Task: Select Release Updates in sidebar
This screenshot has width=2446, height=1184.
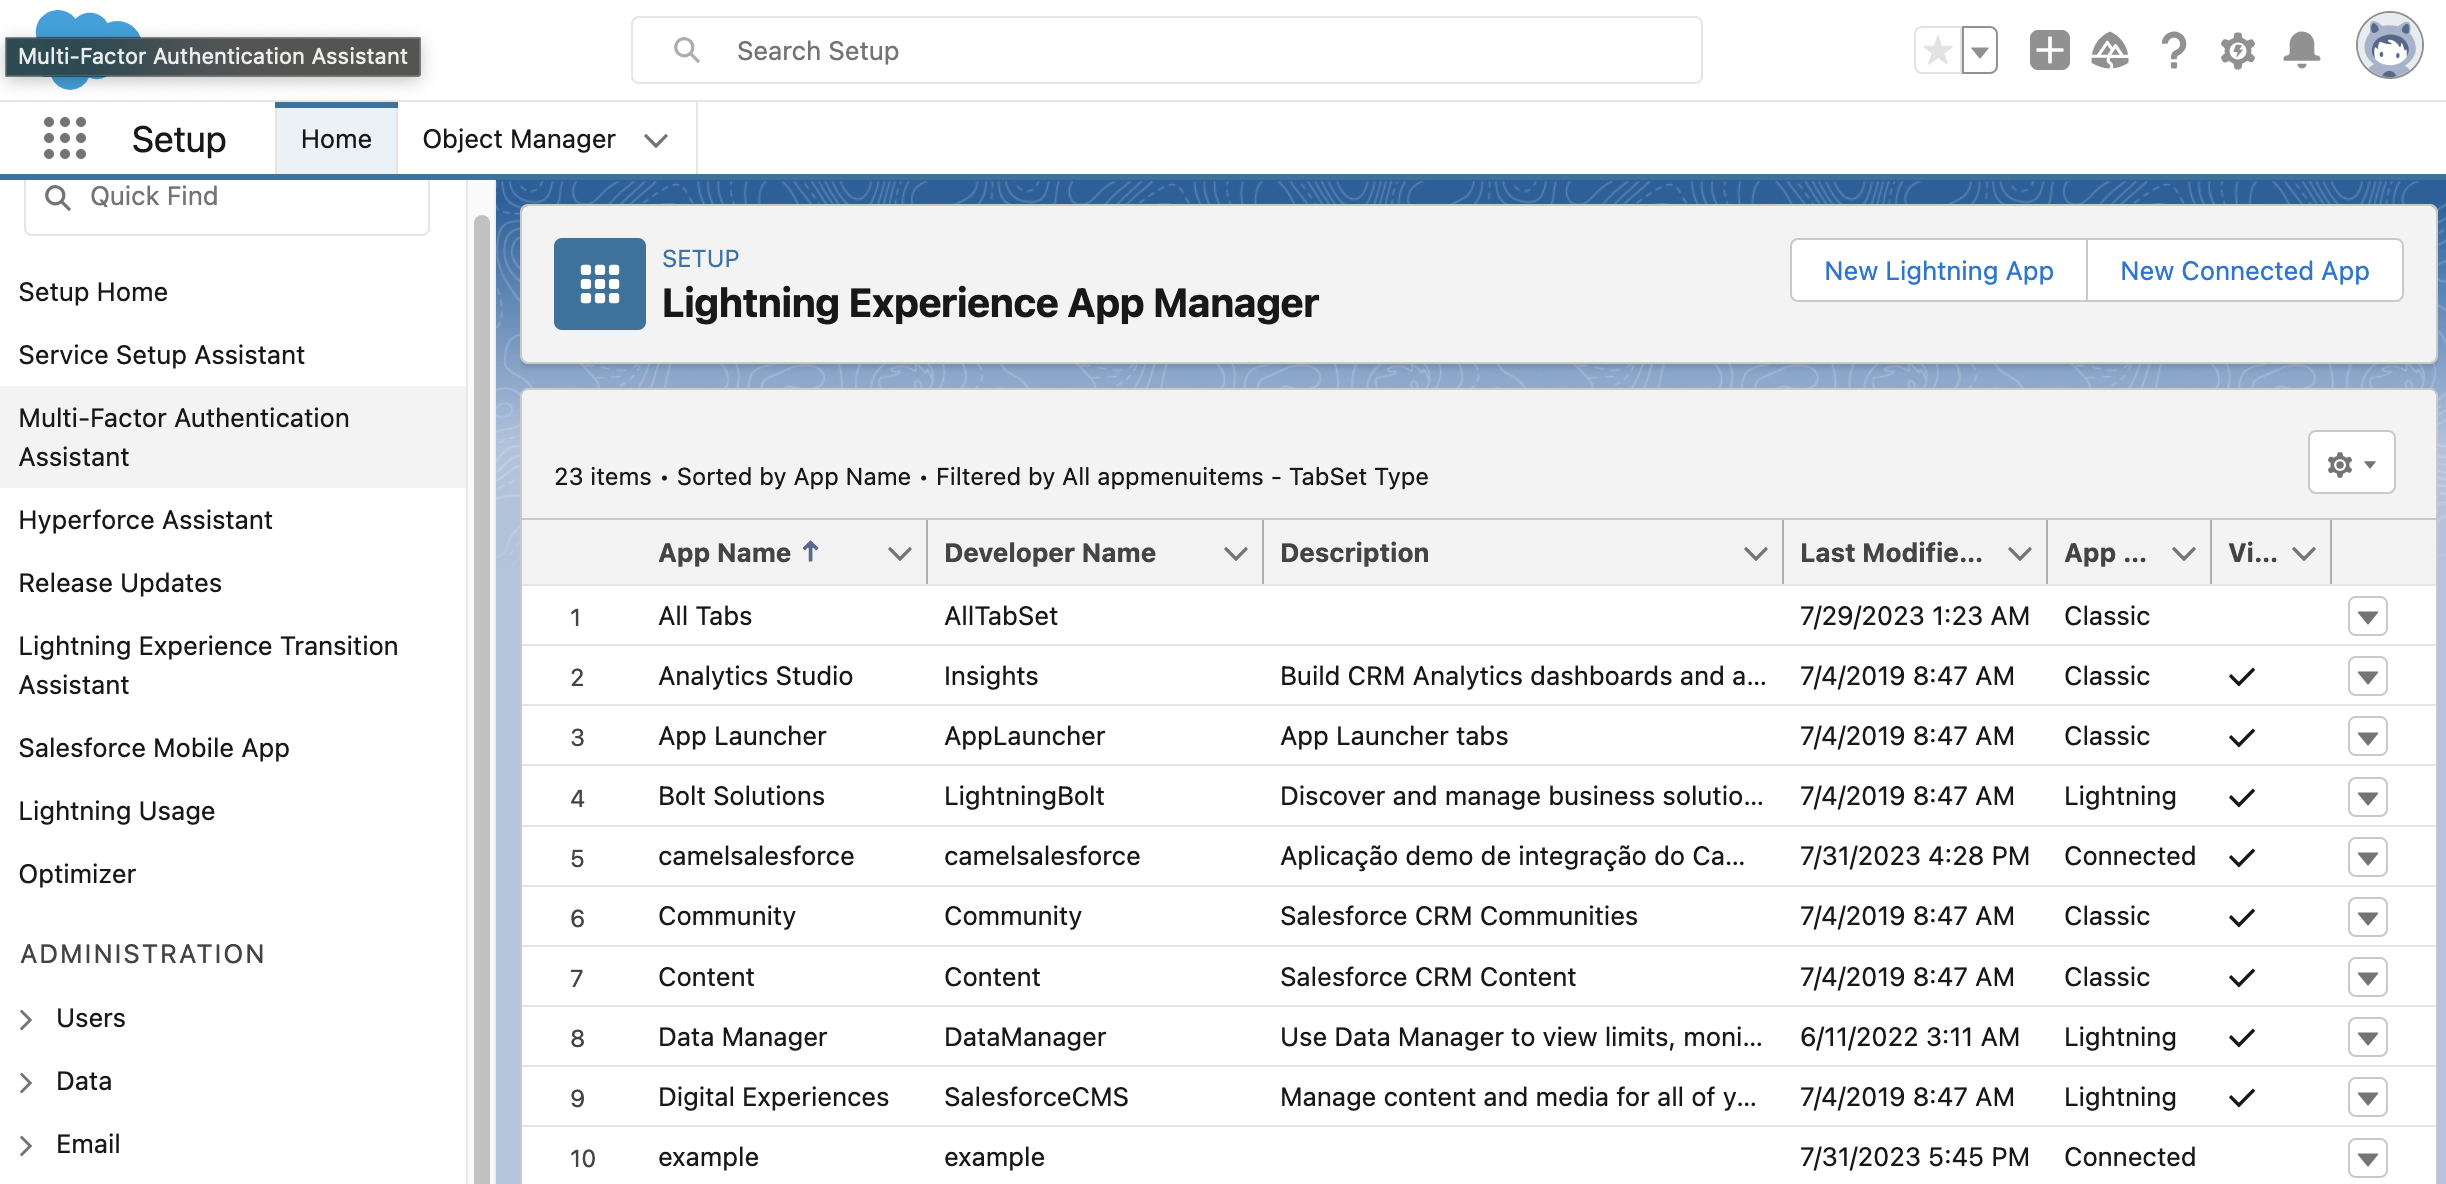Action: coord(120,583)
